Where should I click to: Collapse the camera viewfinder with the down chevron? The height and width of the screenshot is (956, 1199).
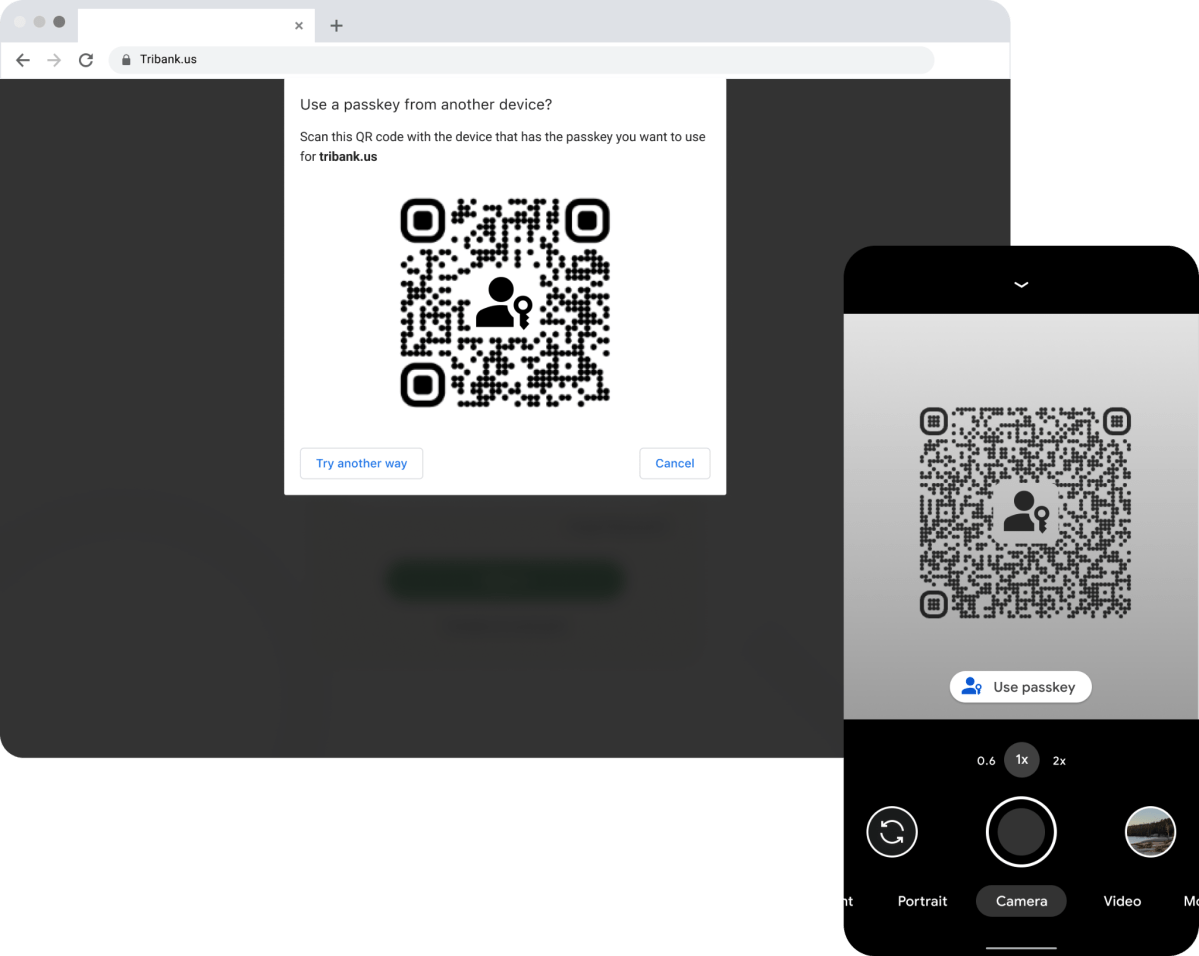1020,284
